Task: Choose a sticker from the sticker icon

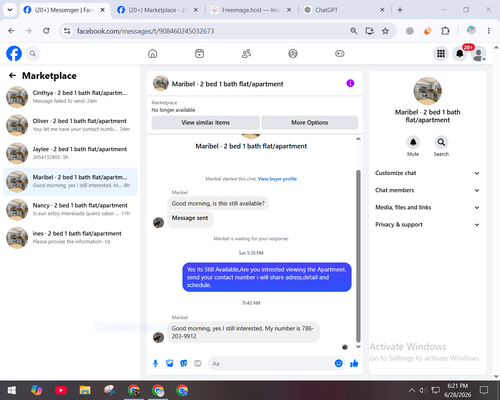Action: (x=184, y=363)
